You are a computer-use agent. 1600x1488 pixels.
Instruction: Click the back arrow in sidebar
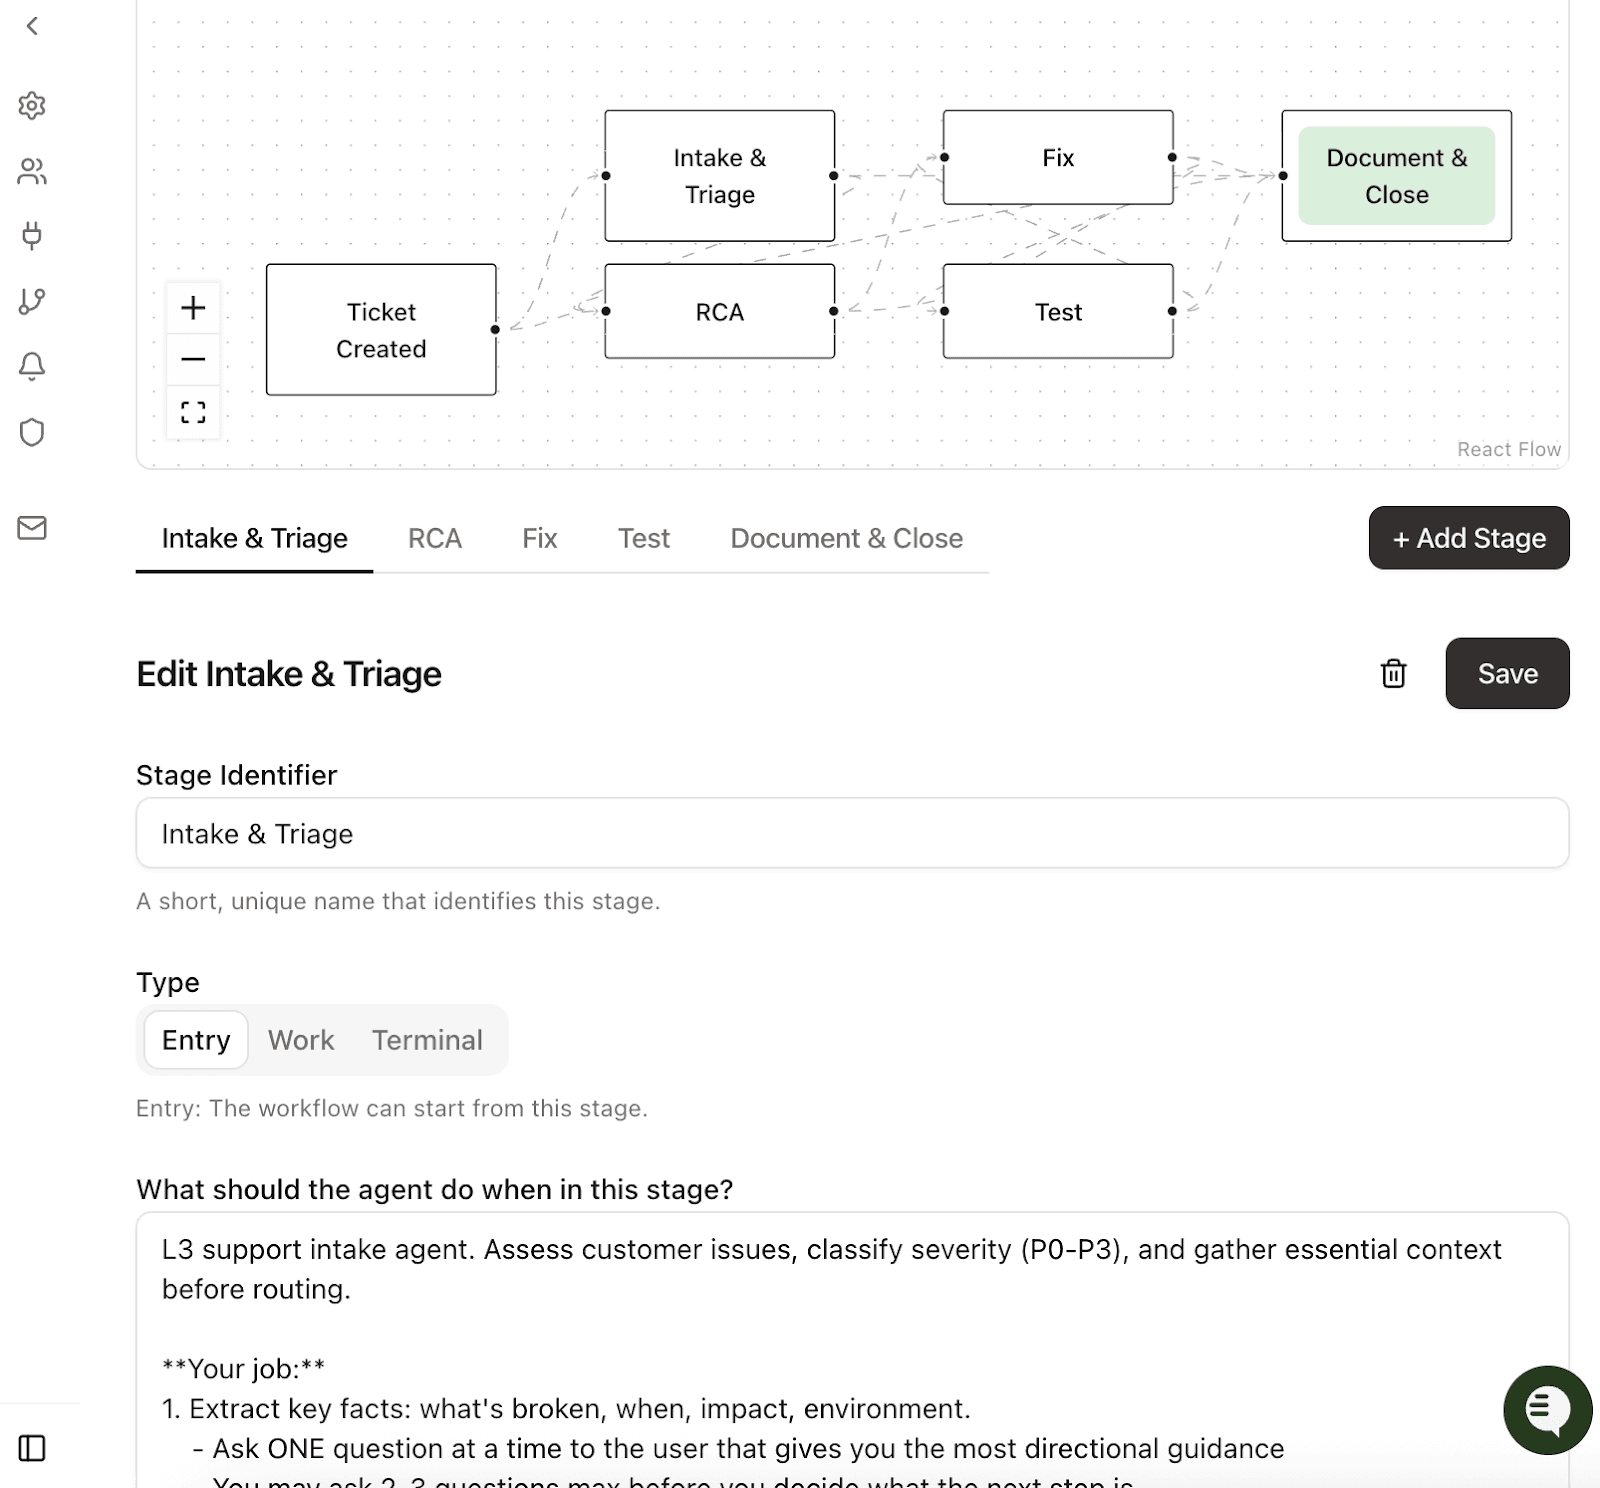pyautogui.click(x=32, y=26)
